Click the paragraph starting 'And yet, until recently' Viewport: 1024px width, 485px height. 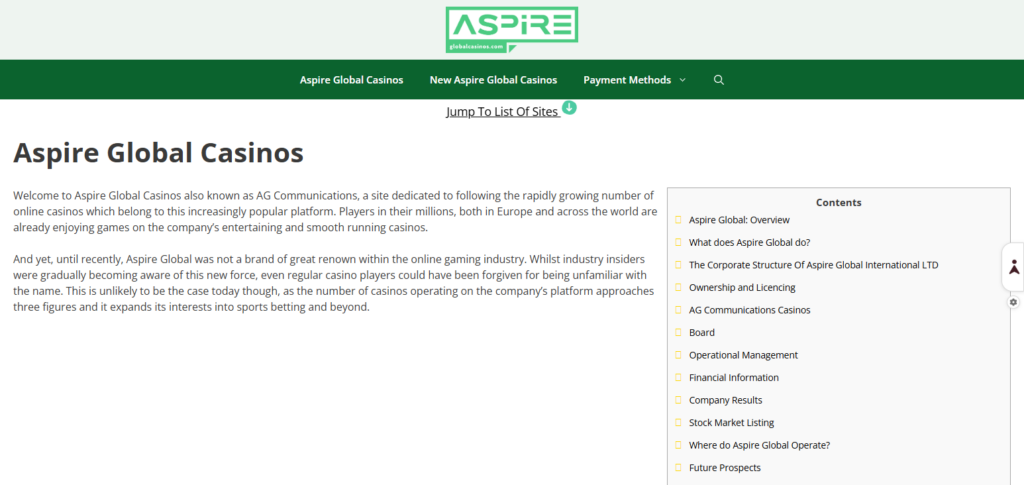[334, 283]
